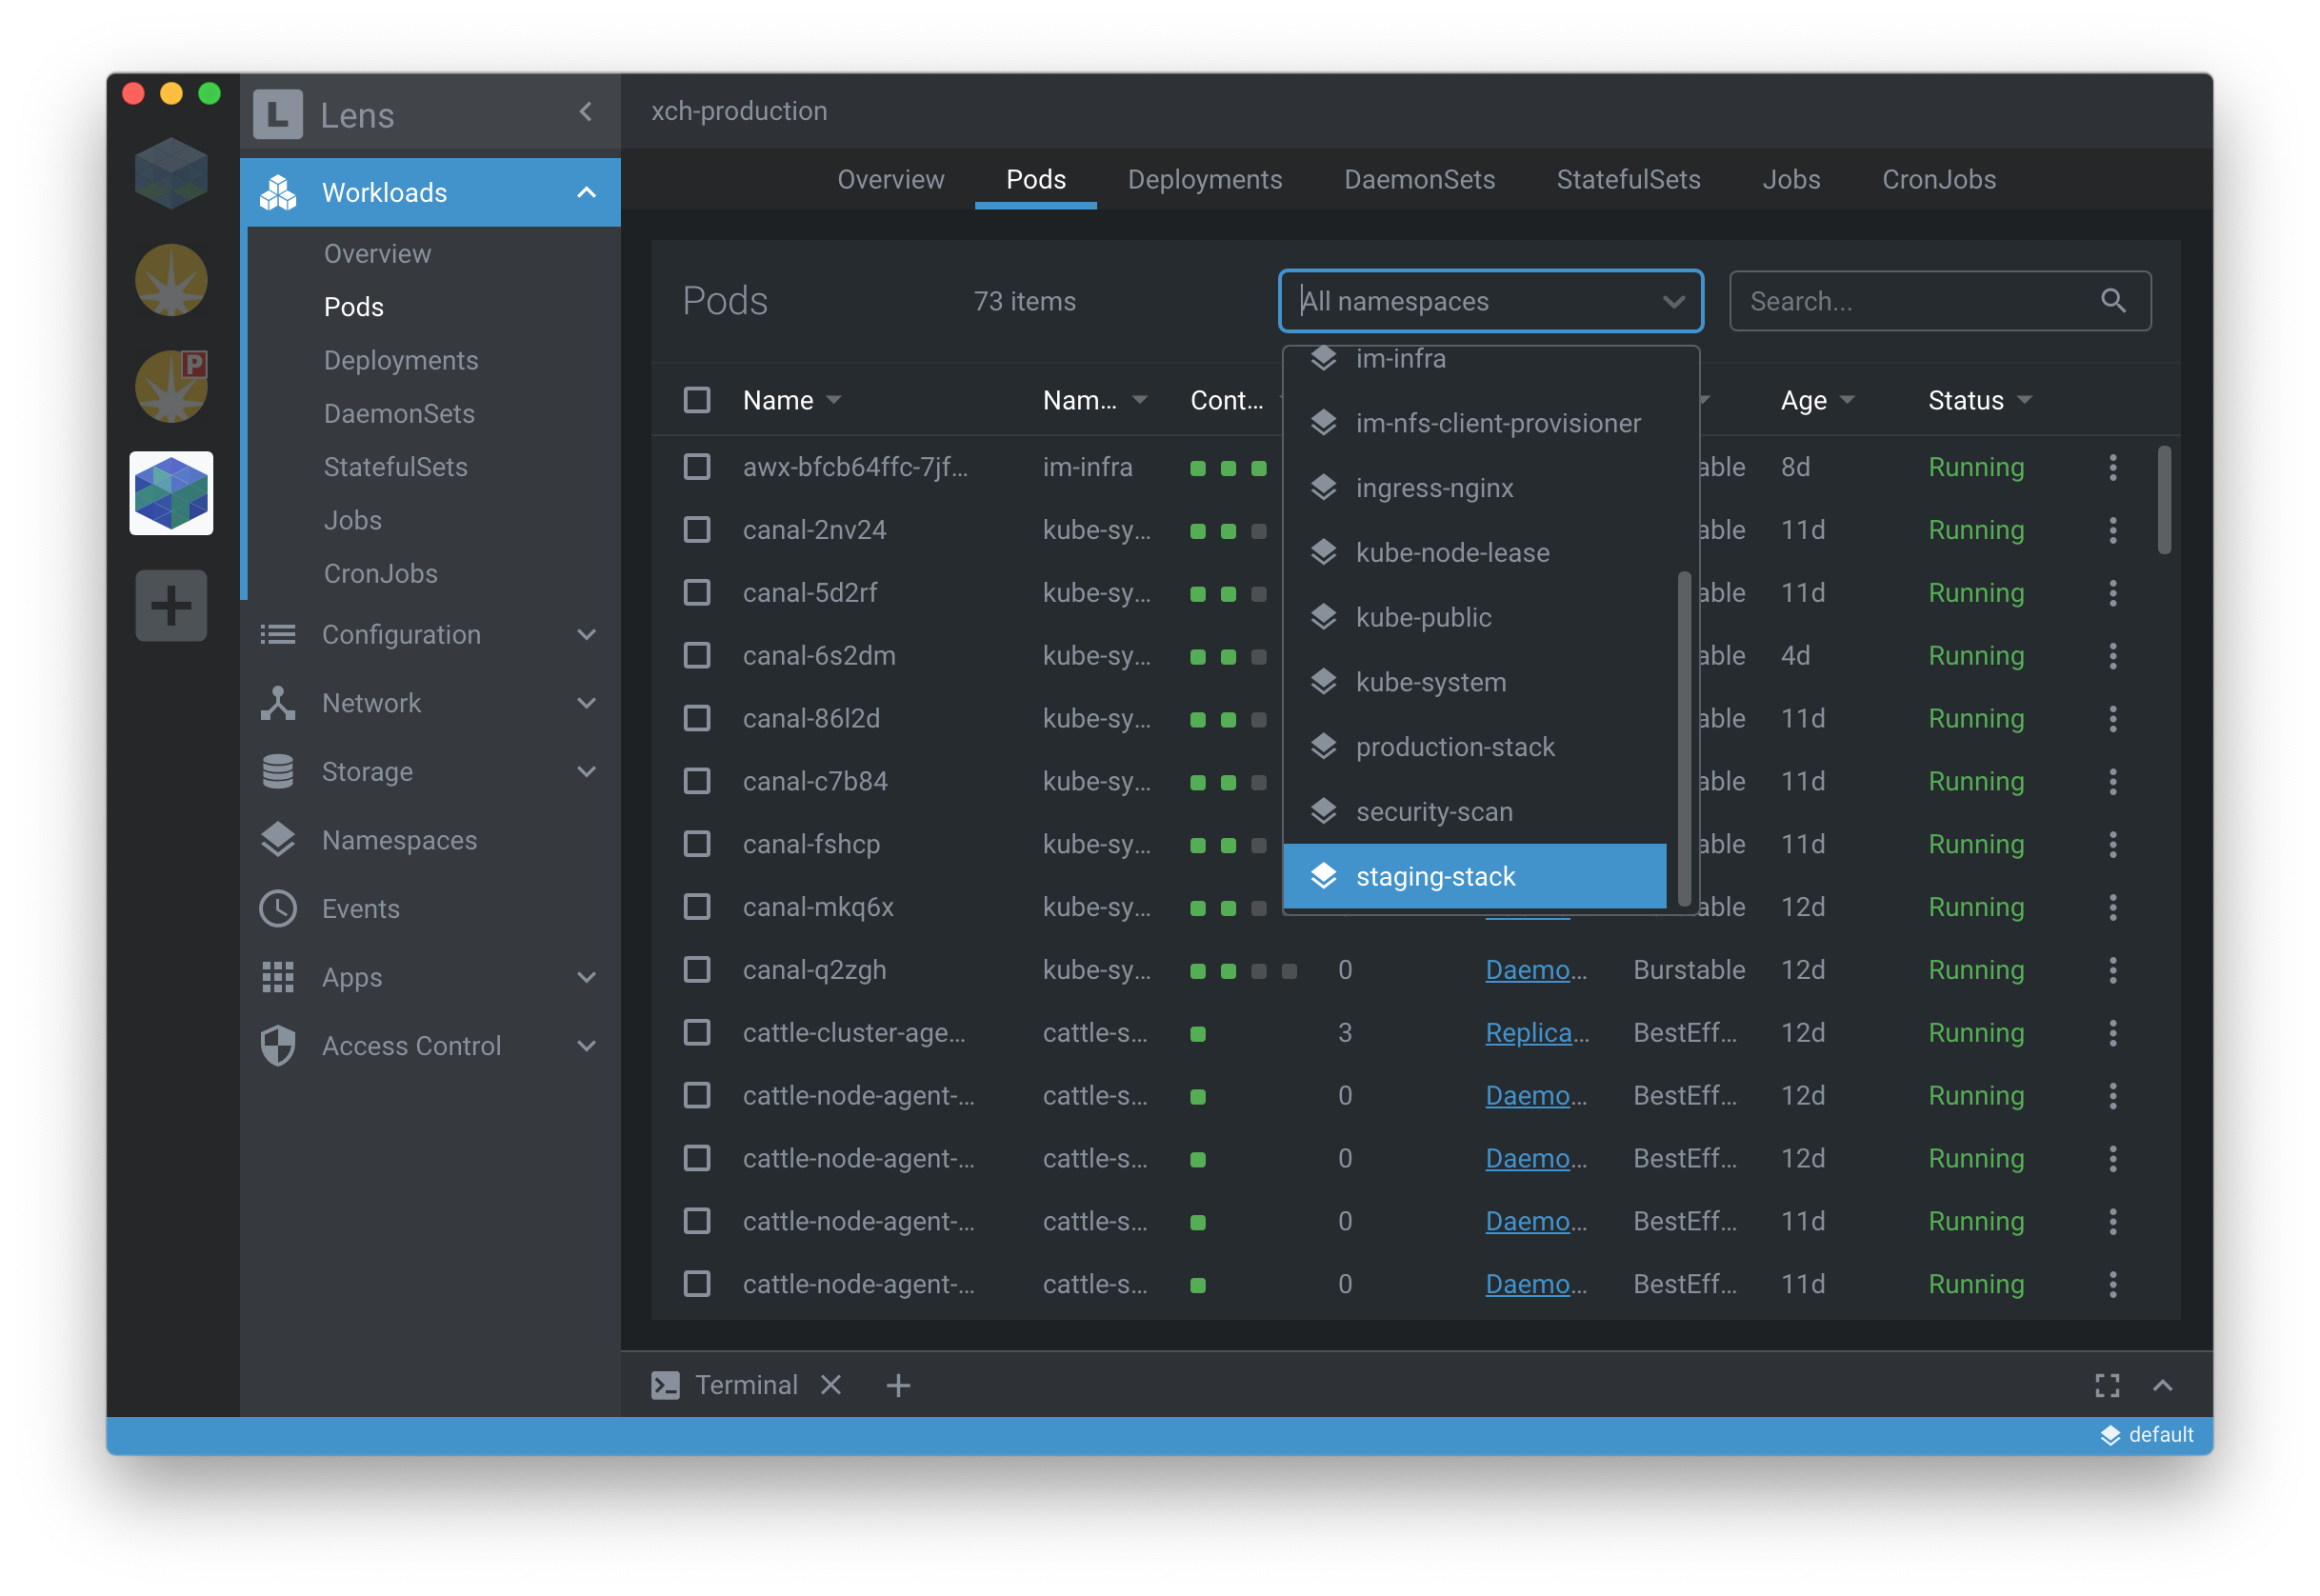The width and height of the screenshot is (2320, 1596).
Task: Check the awx-bfcb64ffc pod checkbox
Action: [697, 467]
